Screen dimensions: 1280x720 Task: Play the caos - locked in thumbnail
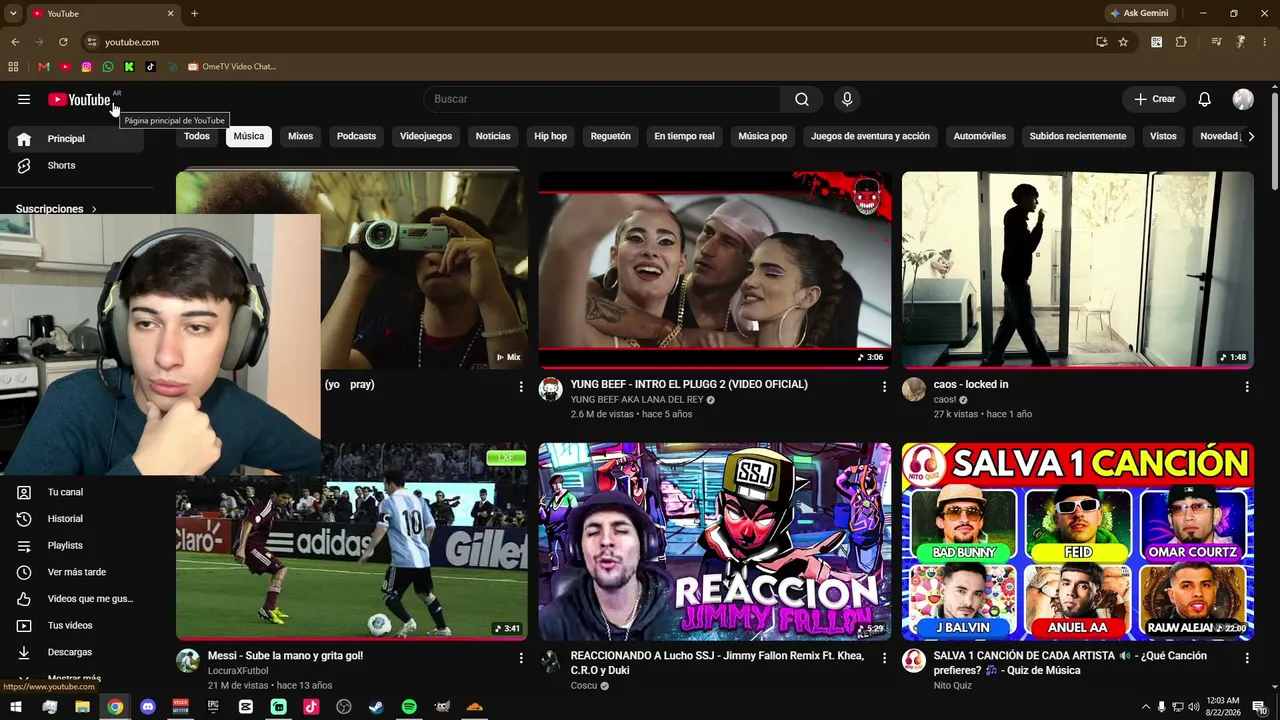1078,269
